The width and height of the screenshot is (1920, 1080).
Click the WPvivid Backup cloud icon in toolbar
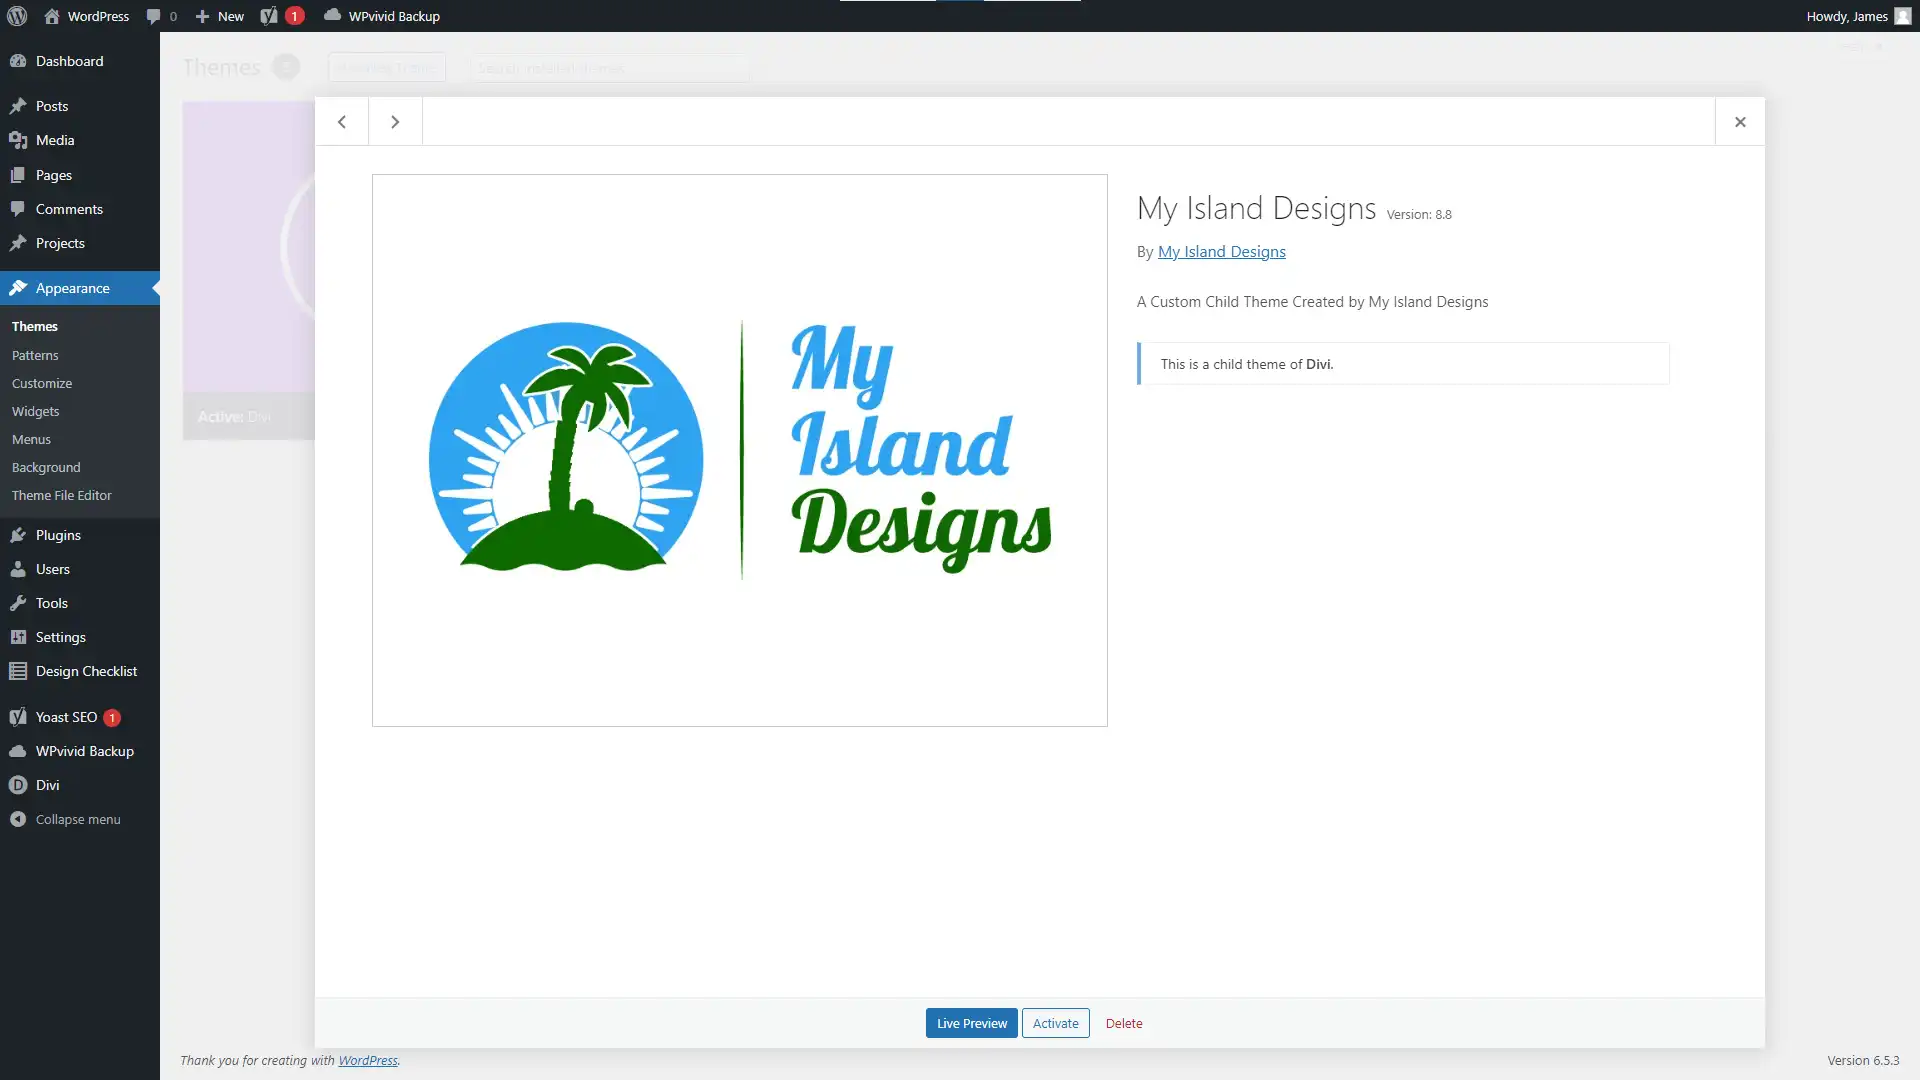pos(332,15)
